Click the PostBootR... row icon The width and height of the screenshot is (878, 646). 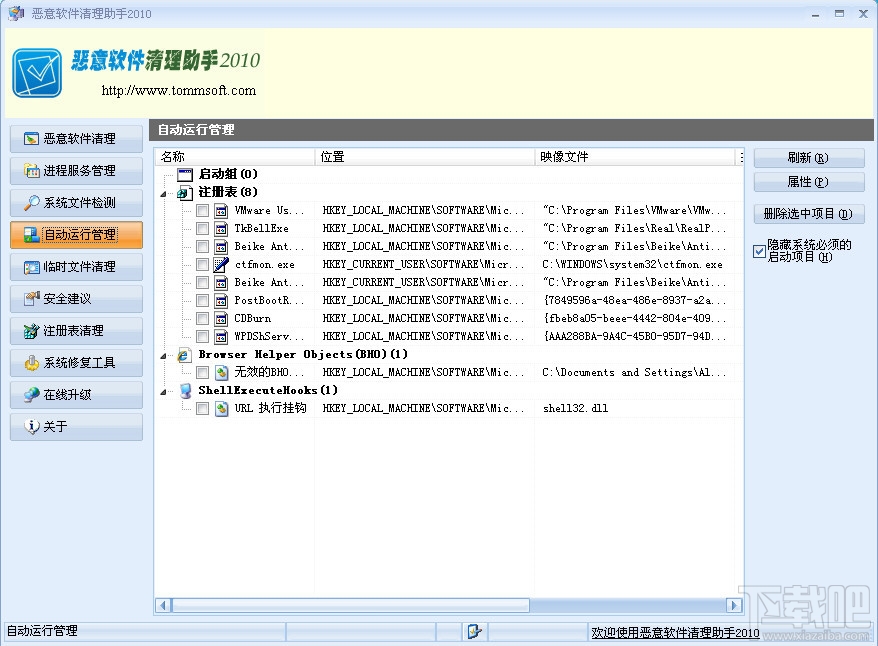click(x=221, y=301)
